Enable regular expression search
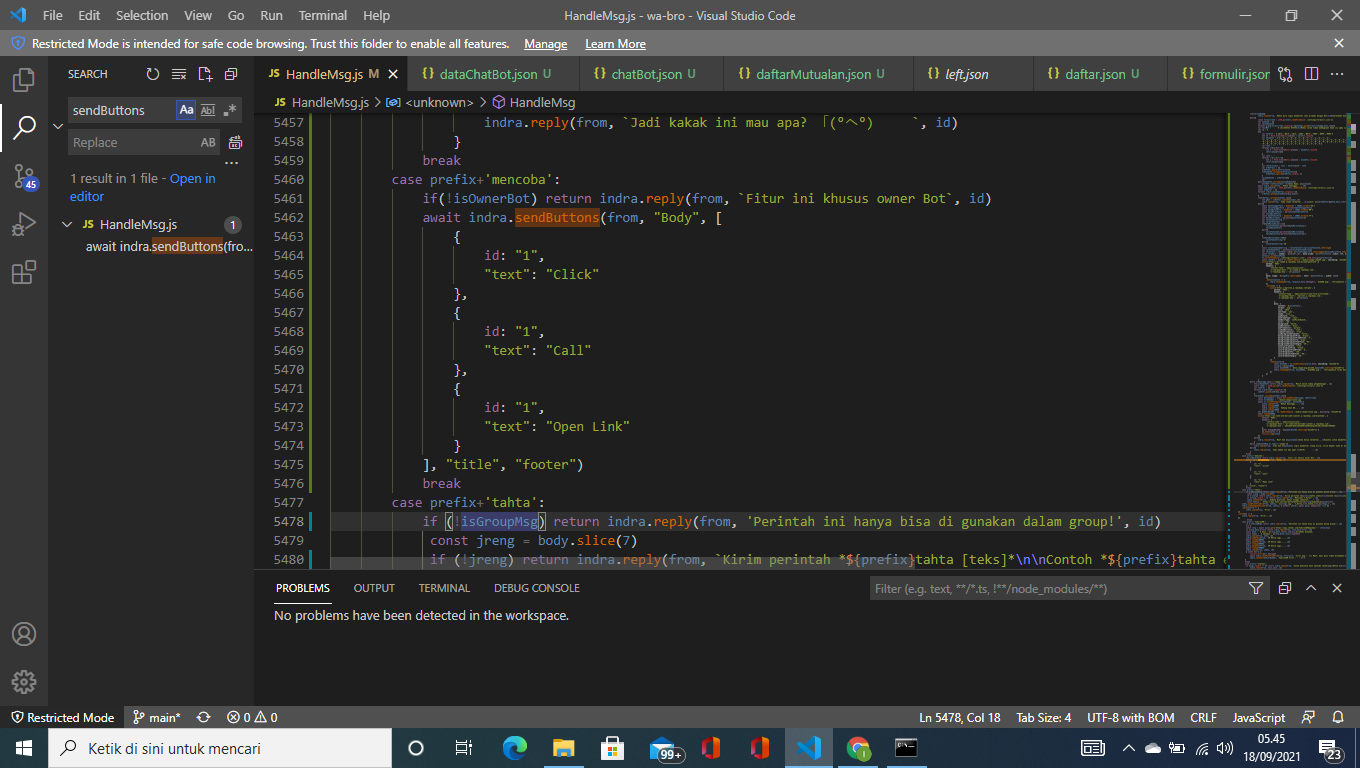Screen dimensions: 1360x768 coord(228,110)
